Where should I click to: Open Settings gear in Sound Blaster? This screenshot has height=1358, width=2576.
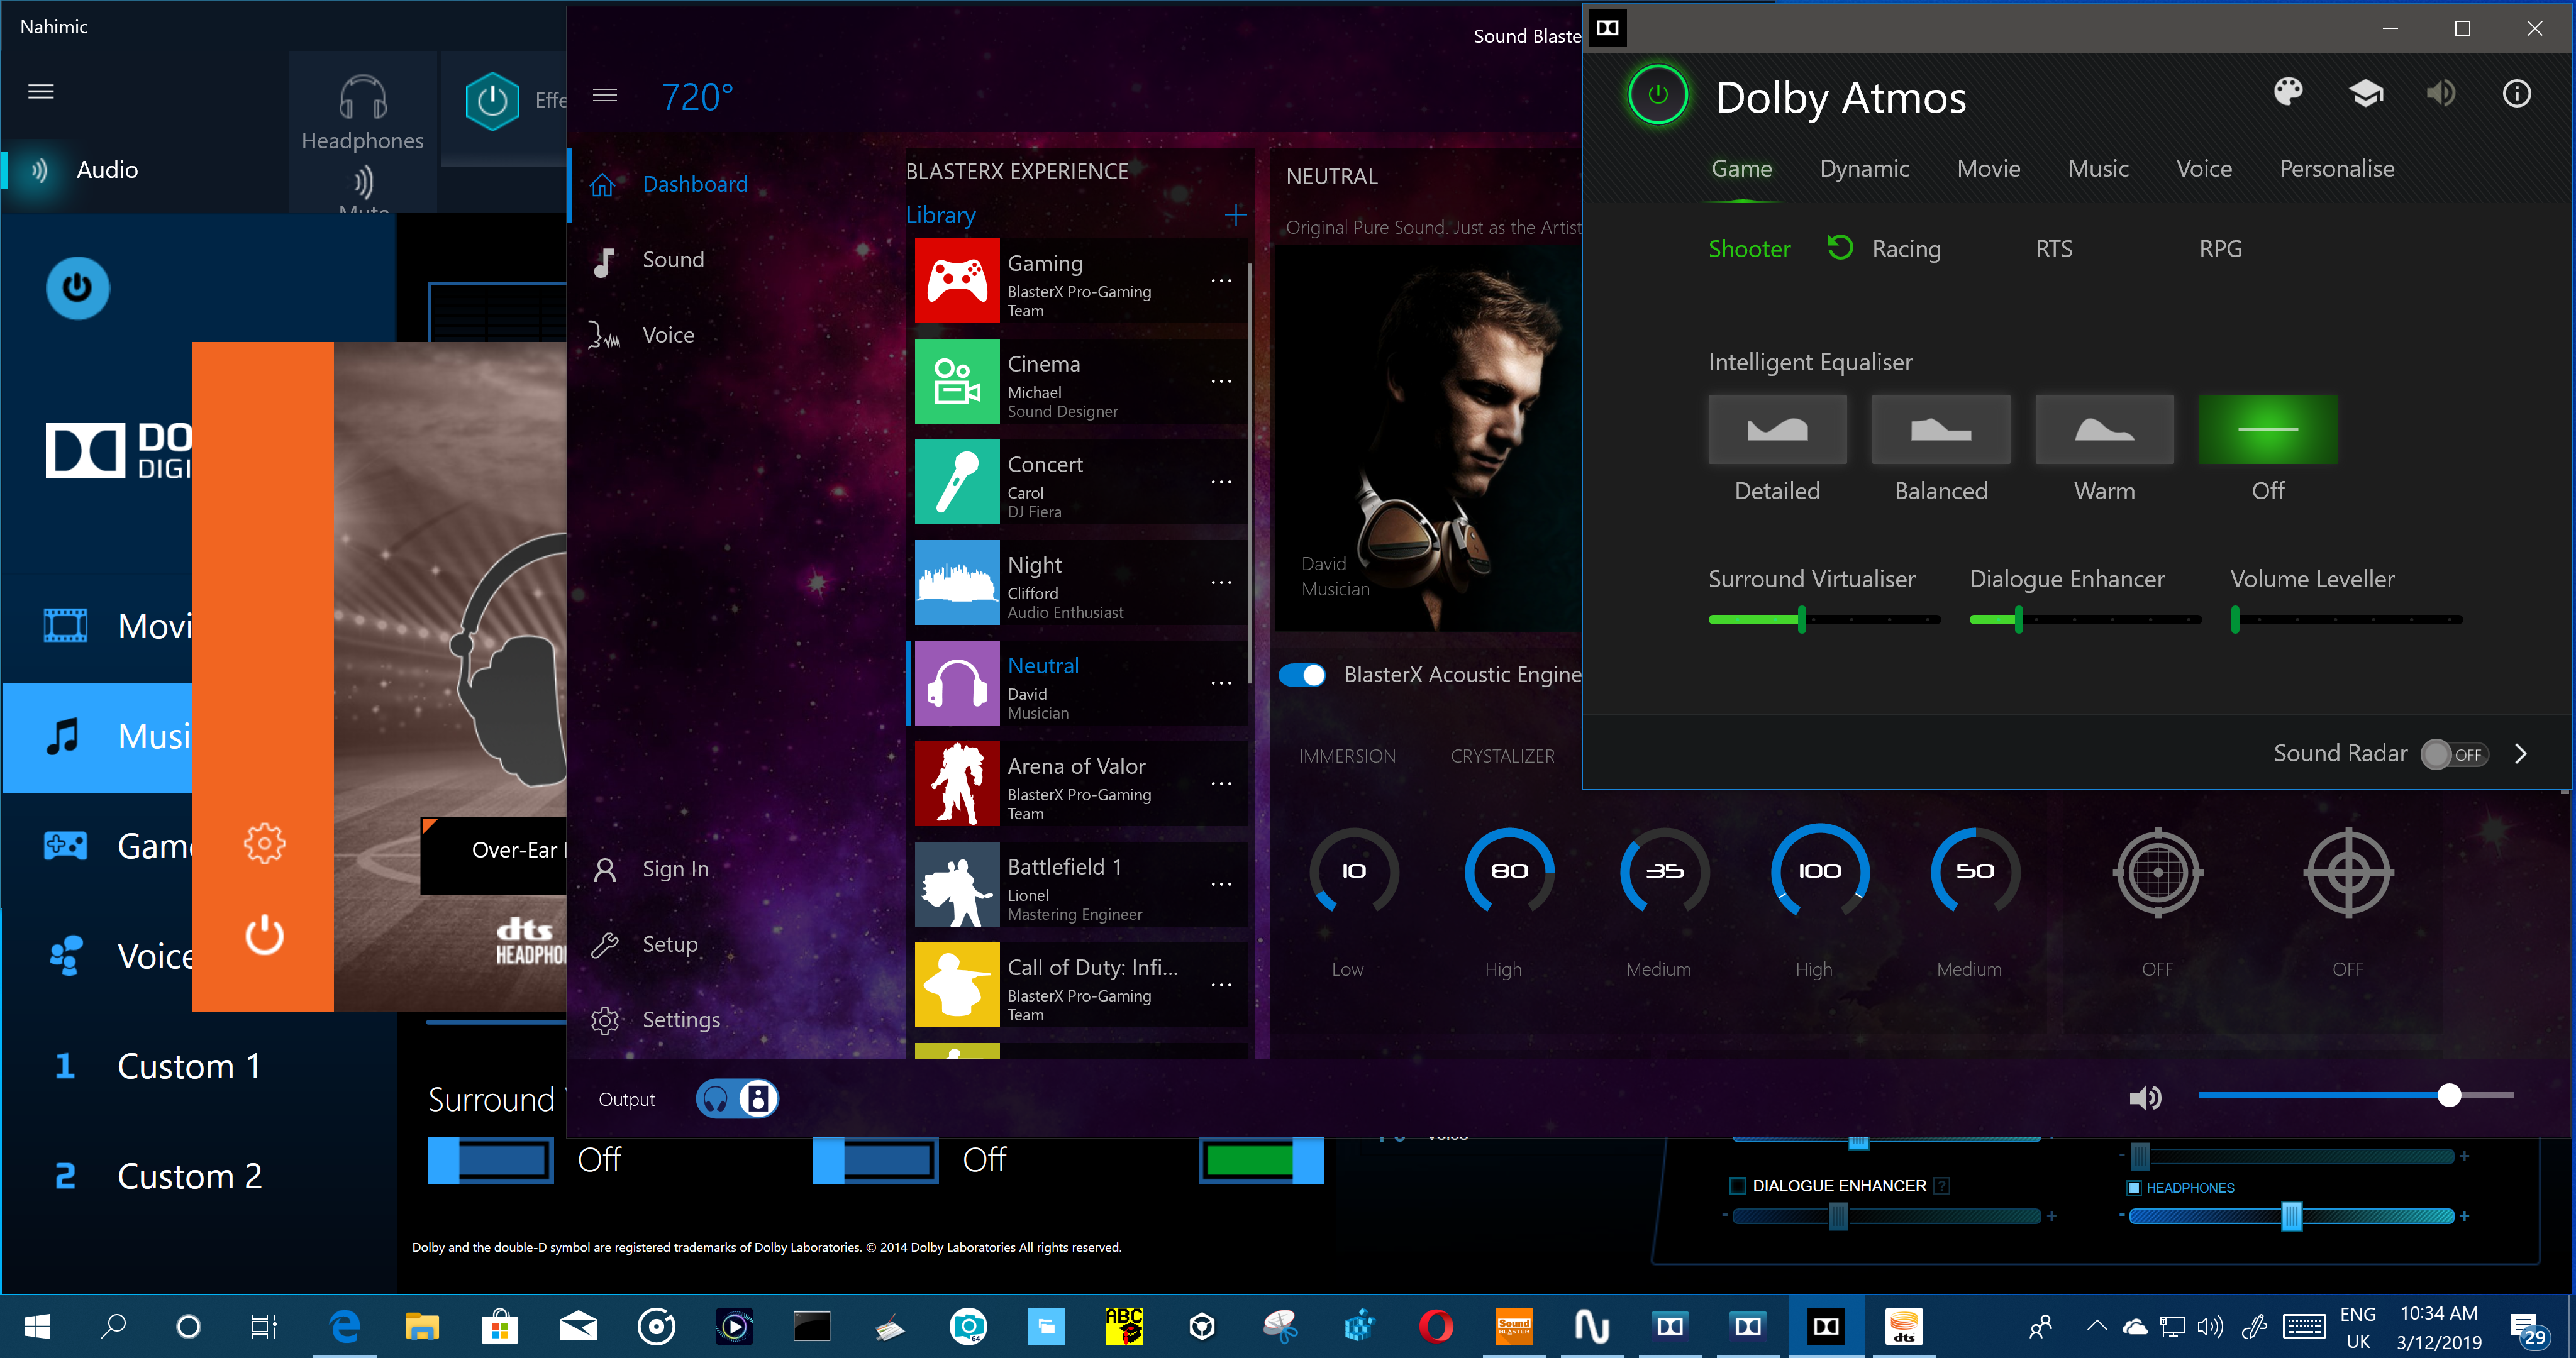(x=605, y=1020)
